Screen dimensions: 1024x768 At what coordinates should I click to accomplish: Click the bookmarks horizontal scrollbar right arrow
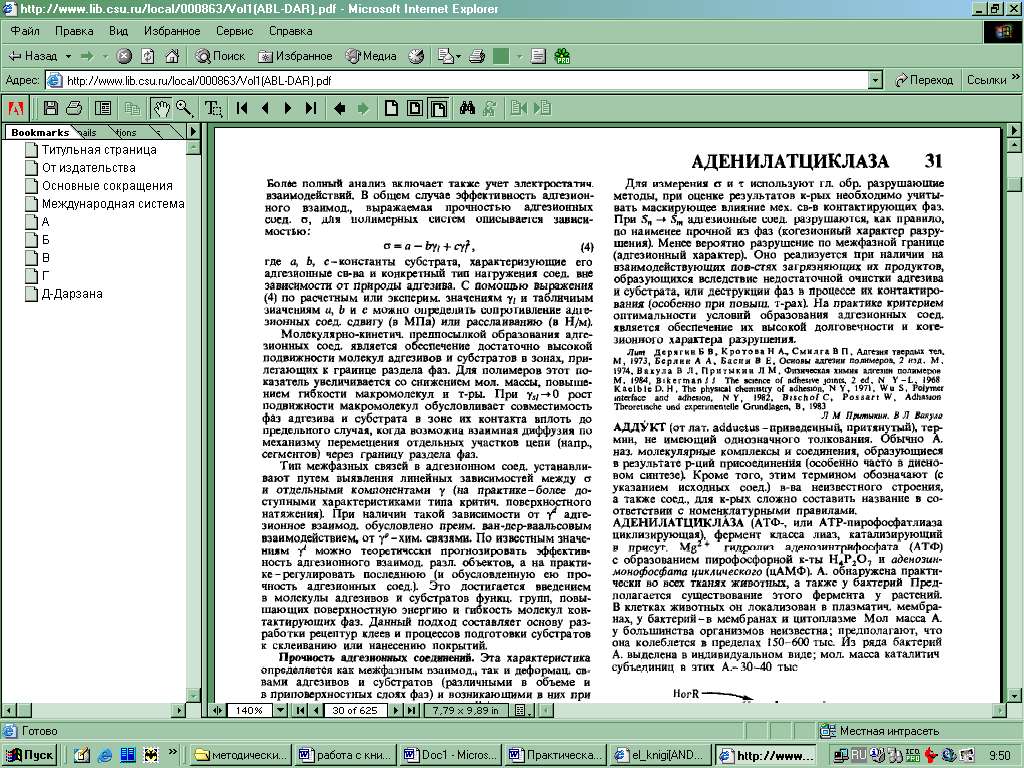(x=180, y=710)
